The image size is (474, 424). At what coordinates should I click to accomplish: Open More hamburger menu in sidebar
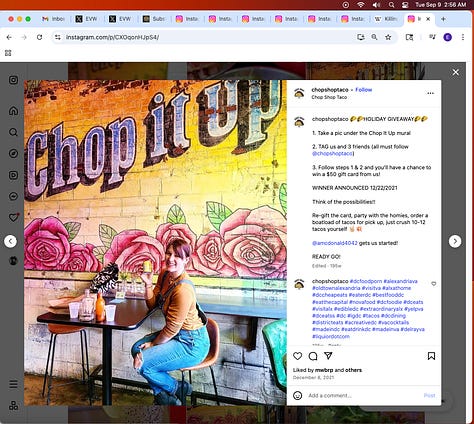click(13, 384)
